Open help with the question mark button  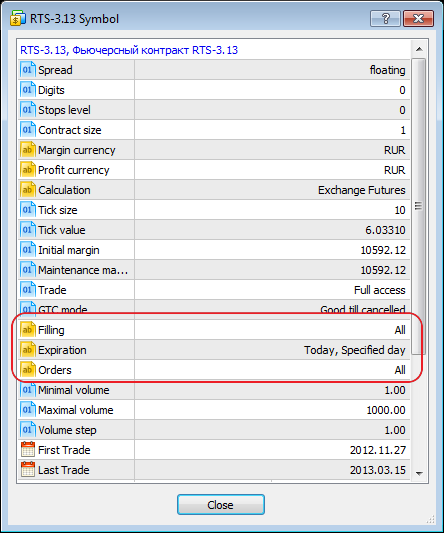[x=385, y=18]
